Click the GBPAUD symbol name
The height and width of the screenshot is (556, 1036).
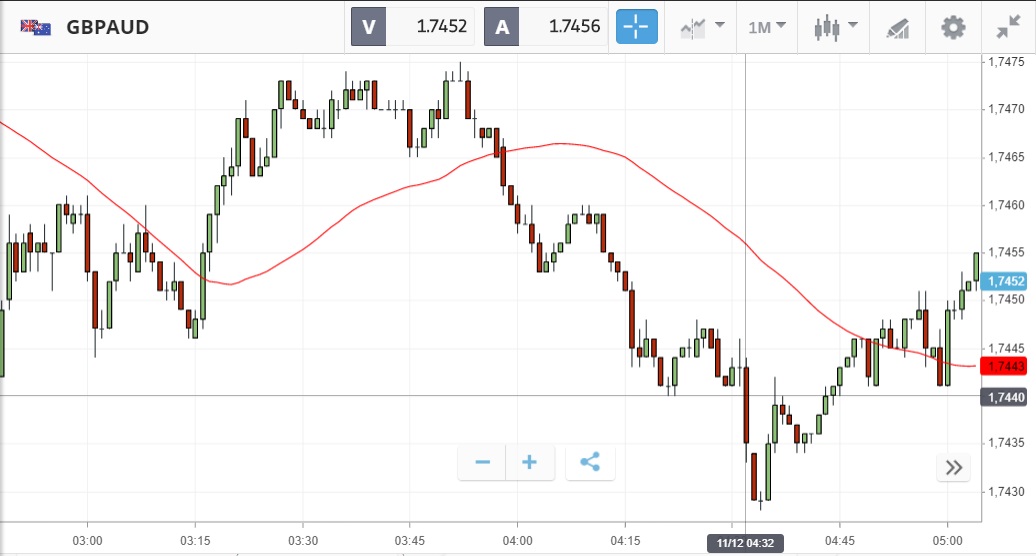108,27
